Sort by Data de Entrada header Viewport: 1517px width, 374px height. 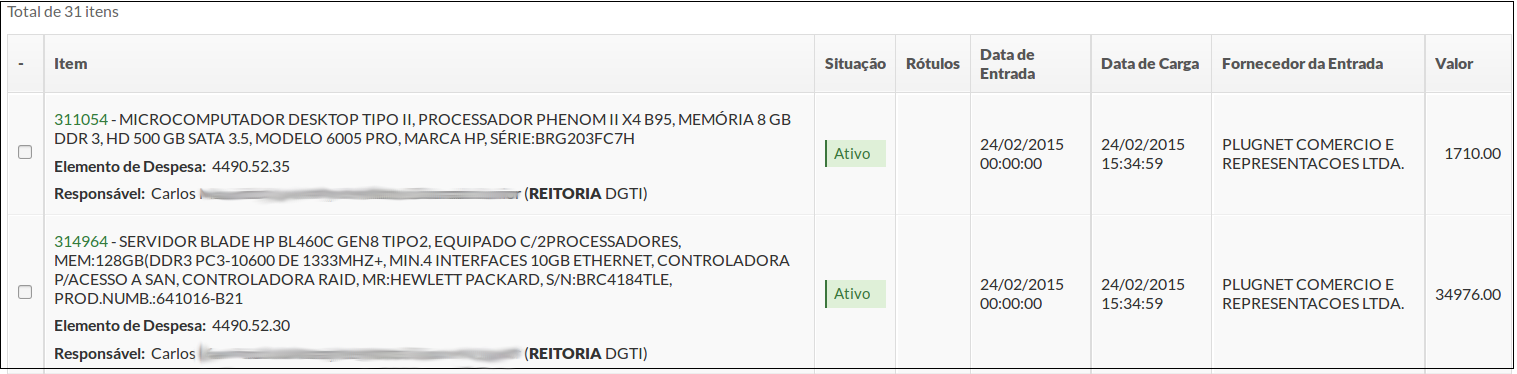coord(1007,64)
